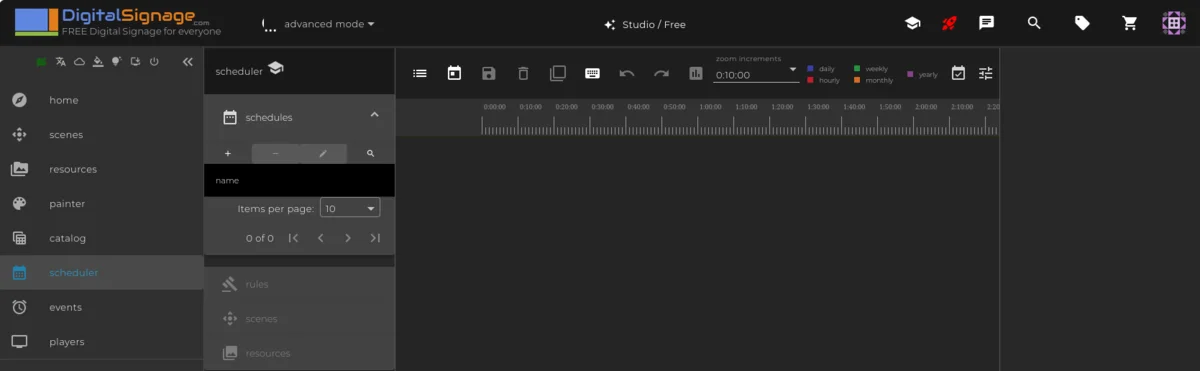Click the remove schedule minus button
Image resolution: width=1200 pixels, height=371 pixels.
[275, 154]
